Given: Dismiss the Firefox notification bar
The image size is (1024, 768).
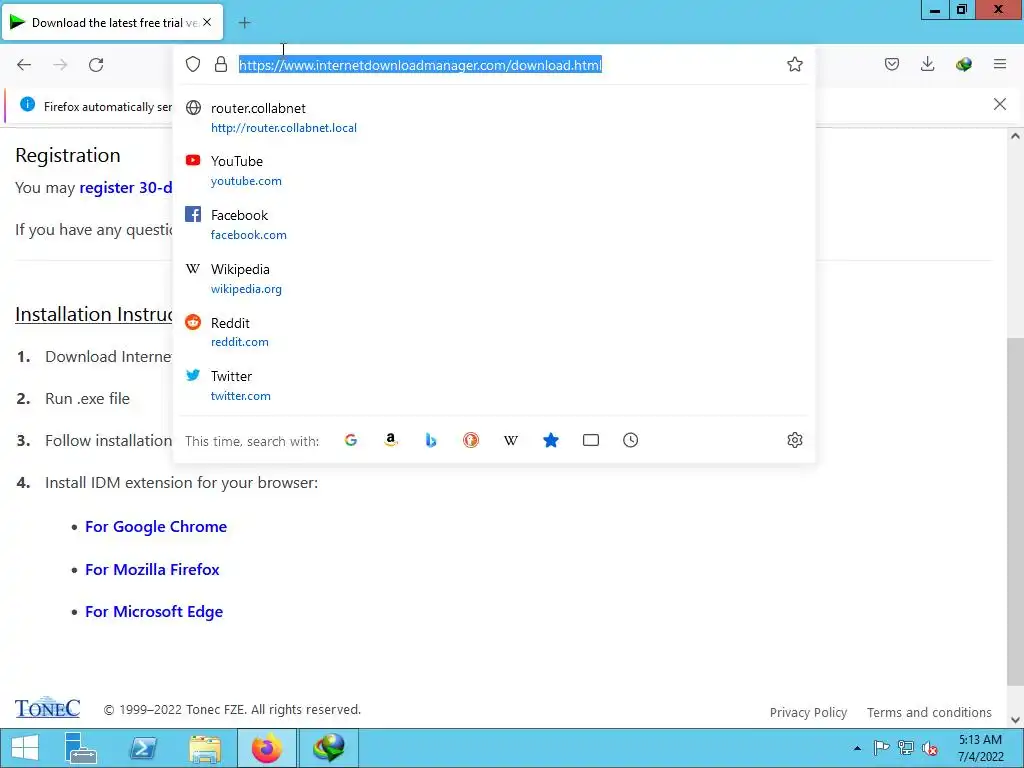Looking at the screenshot, I should (x=1000, y=104).
